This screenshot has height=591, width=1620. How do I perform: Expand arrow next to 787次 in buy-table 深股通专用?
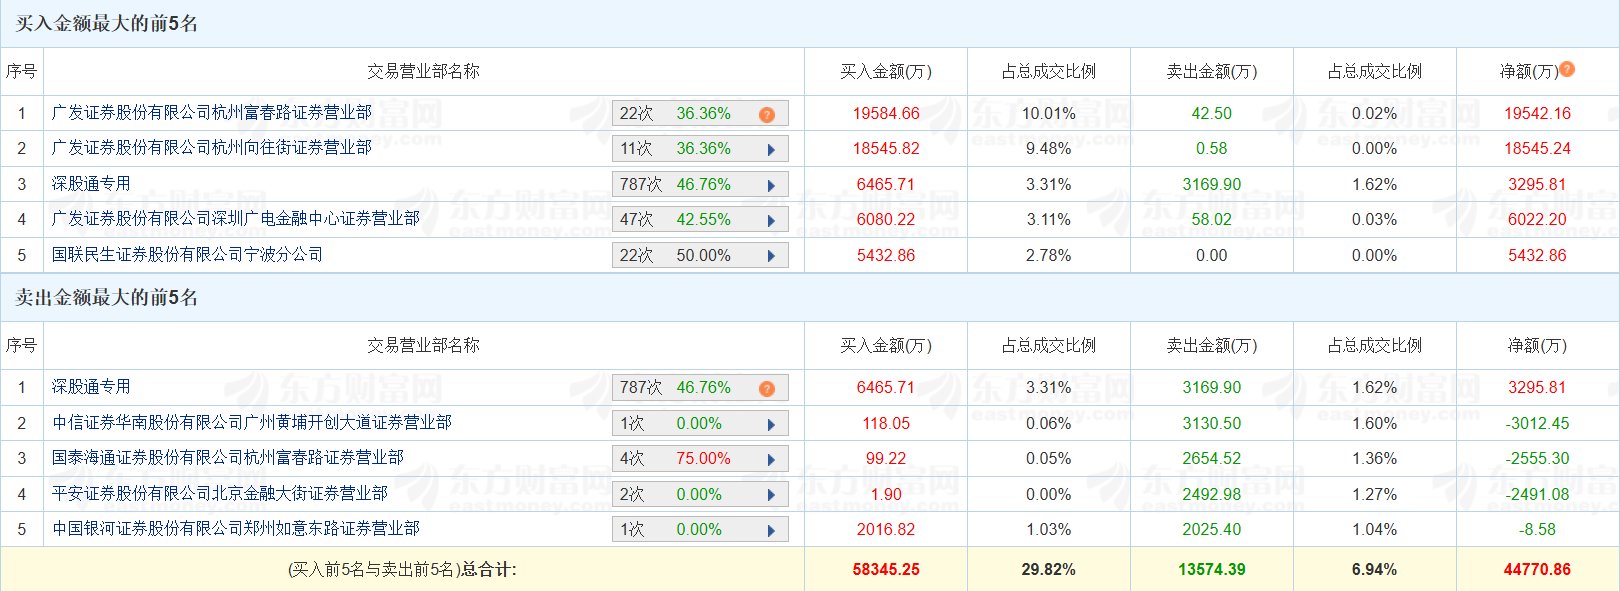point(771,185)
